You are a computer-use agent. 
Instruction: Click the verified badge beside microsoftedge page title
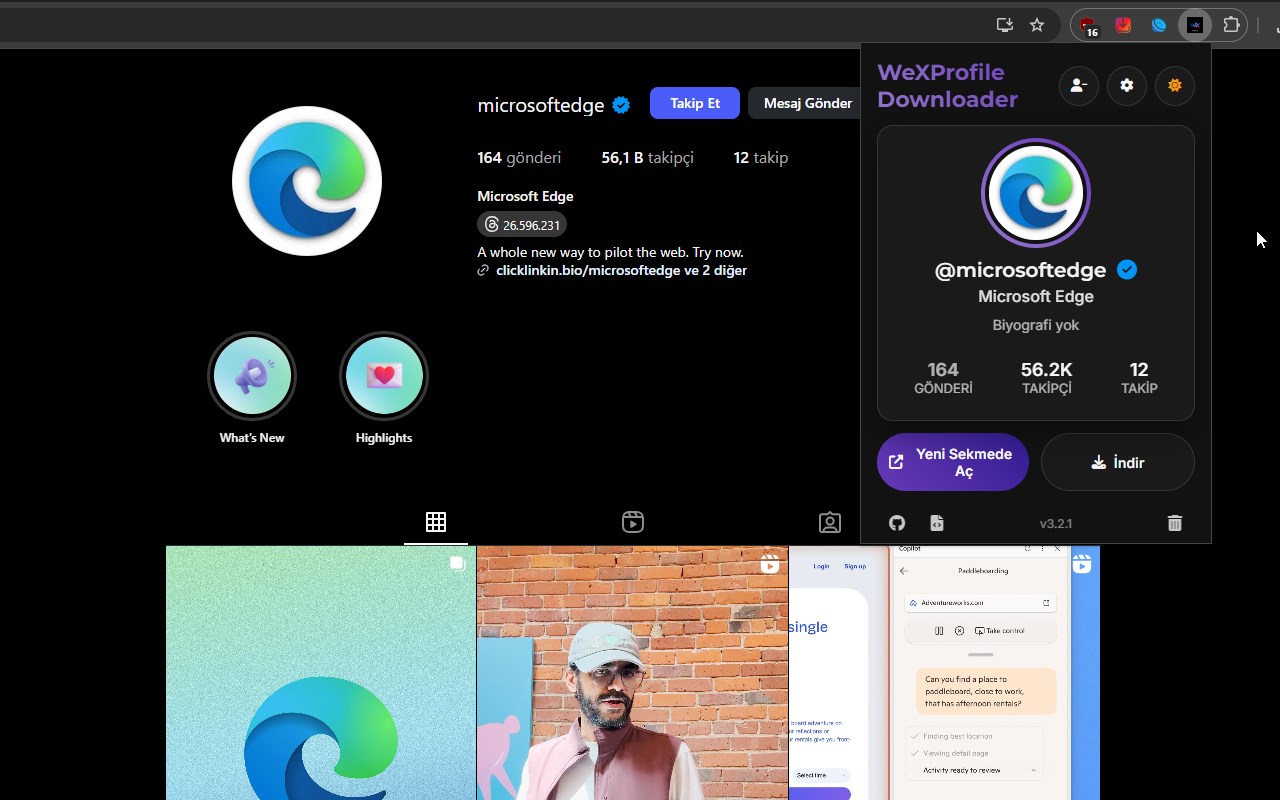click(621, 105)
